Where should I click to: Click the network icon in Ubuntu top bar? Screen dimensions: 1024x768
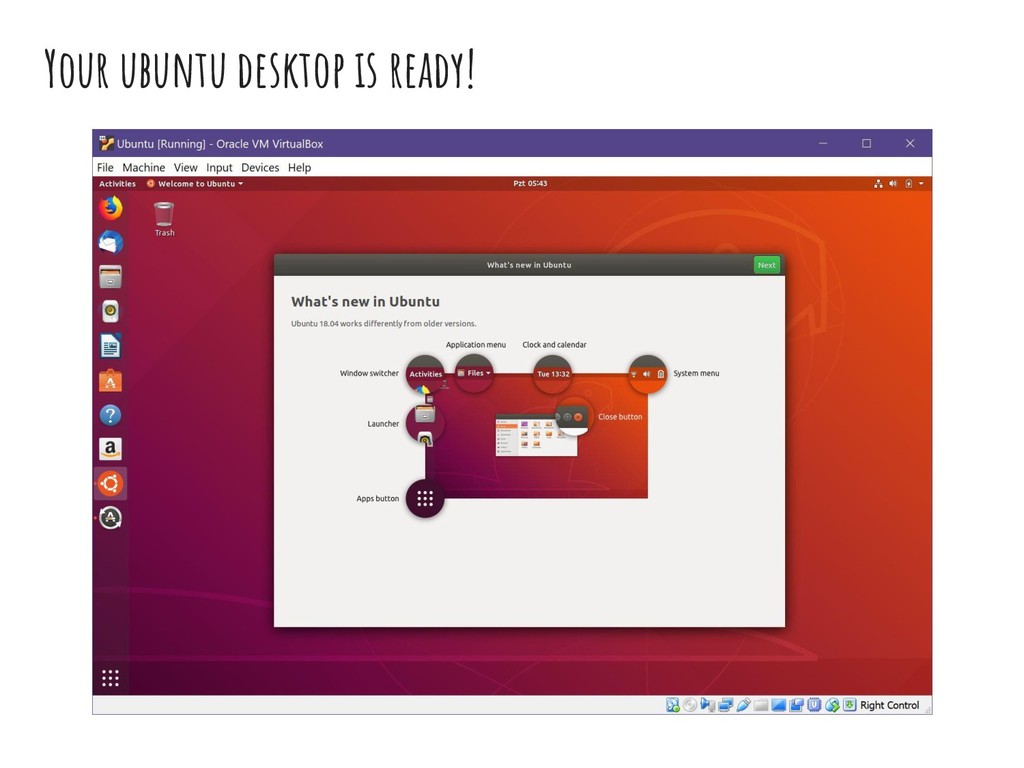click(x=878, y=184)
